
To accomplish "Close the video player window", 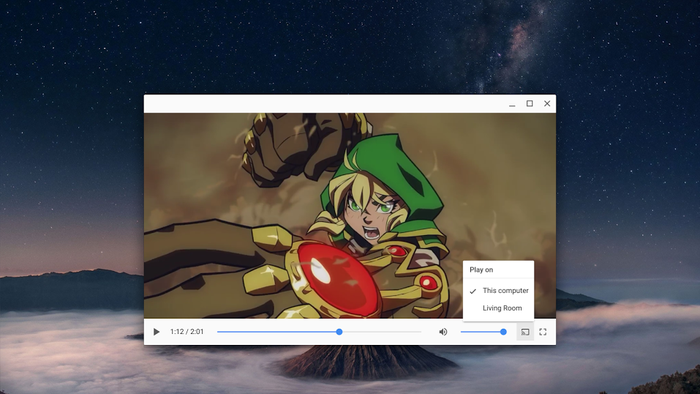I will [x=547, y=104].
